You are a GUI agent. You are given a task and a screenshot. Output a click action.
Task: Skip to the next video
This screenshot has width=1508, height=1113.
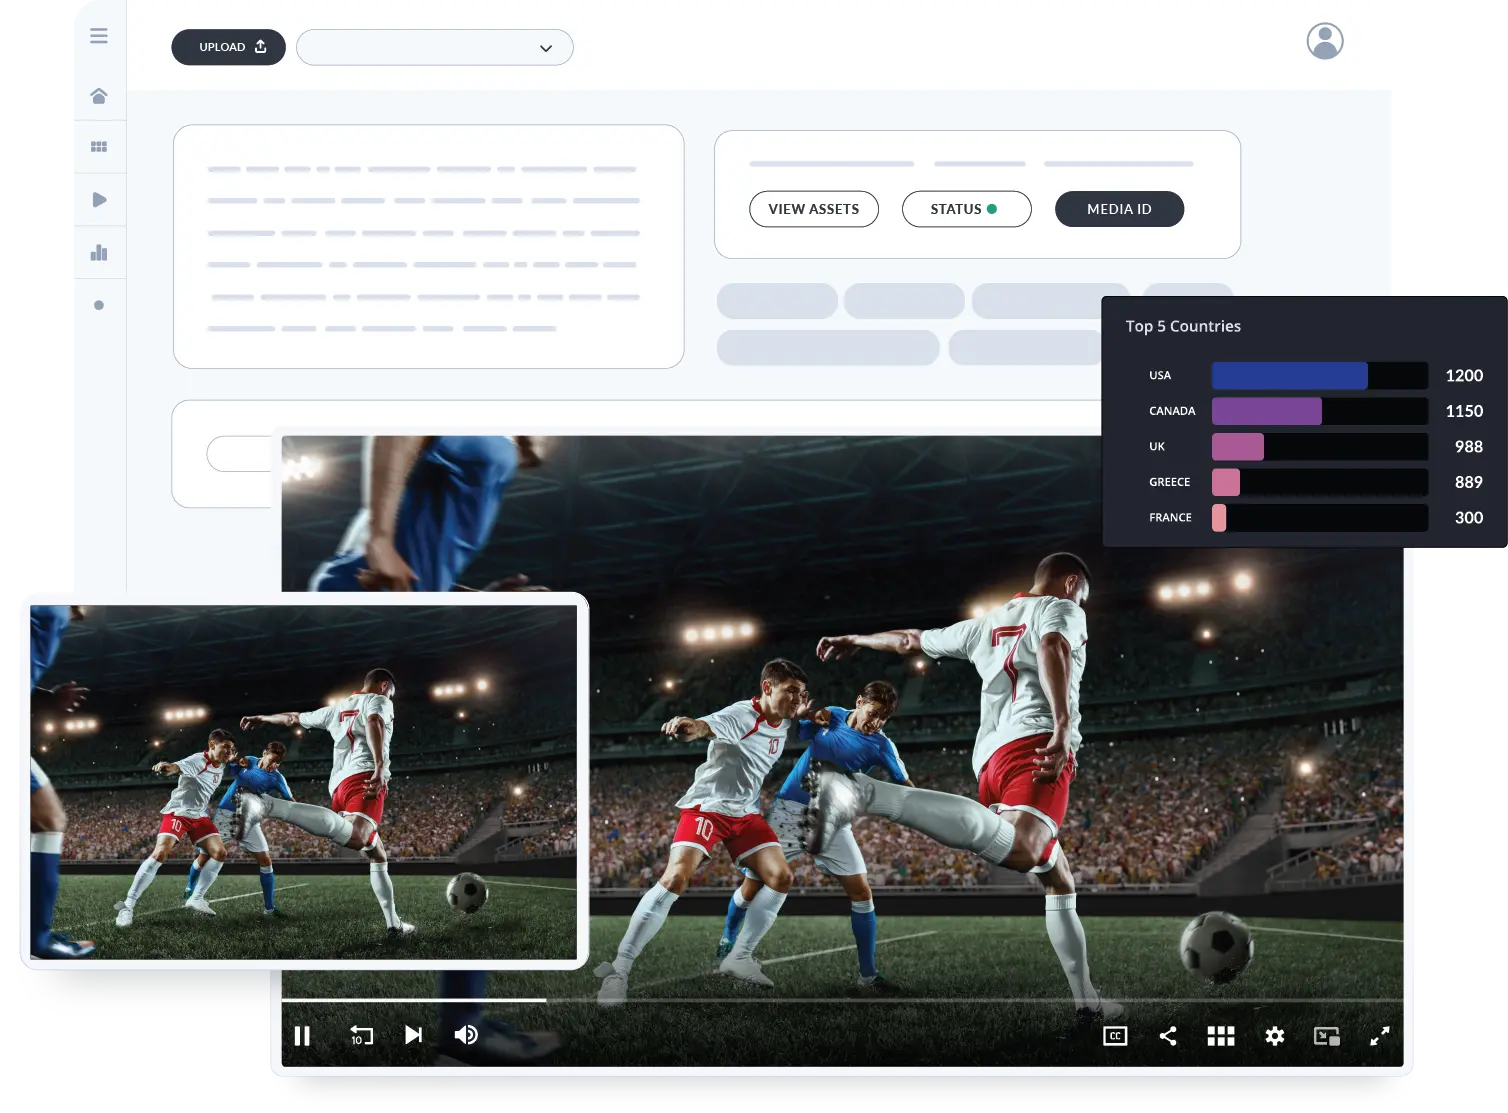pyautogui.click(x=413, y=1035)
